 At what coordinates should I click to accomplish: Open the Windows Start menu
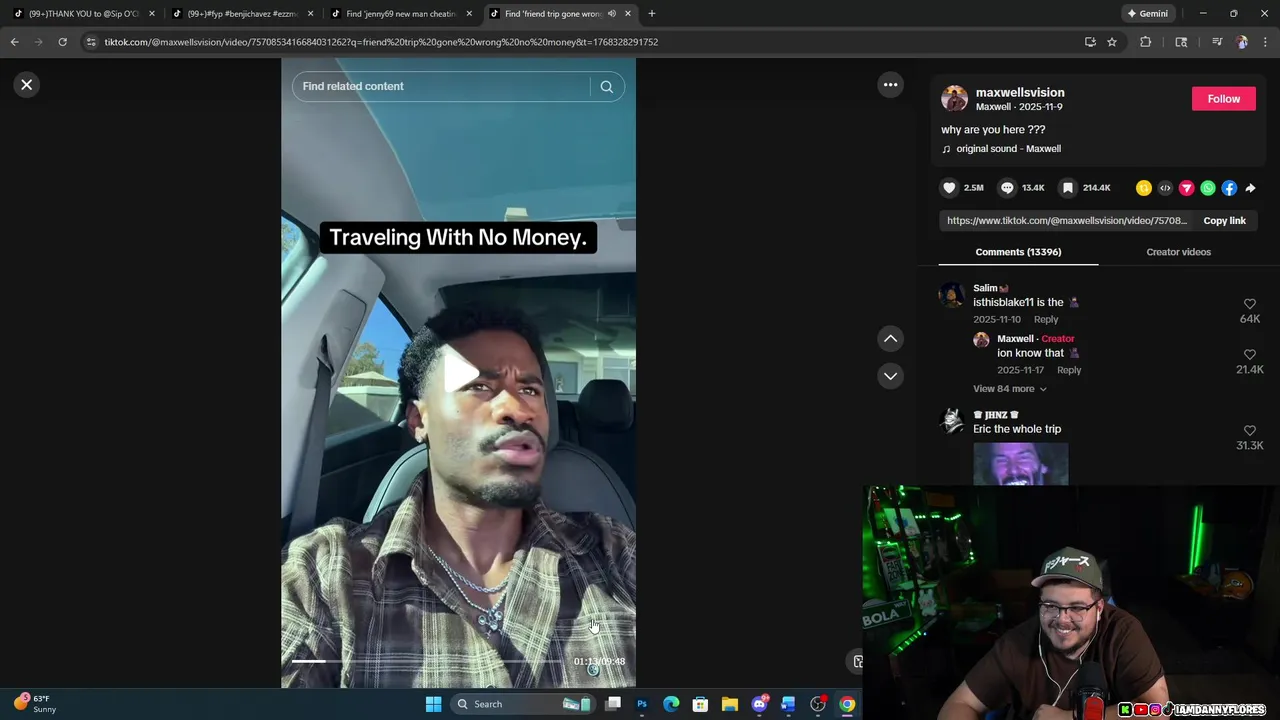click(x=433, y=704)
